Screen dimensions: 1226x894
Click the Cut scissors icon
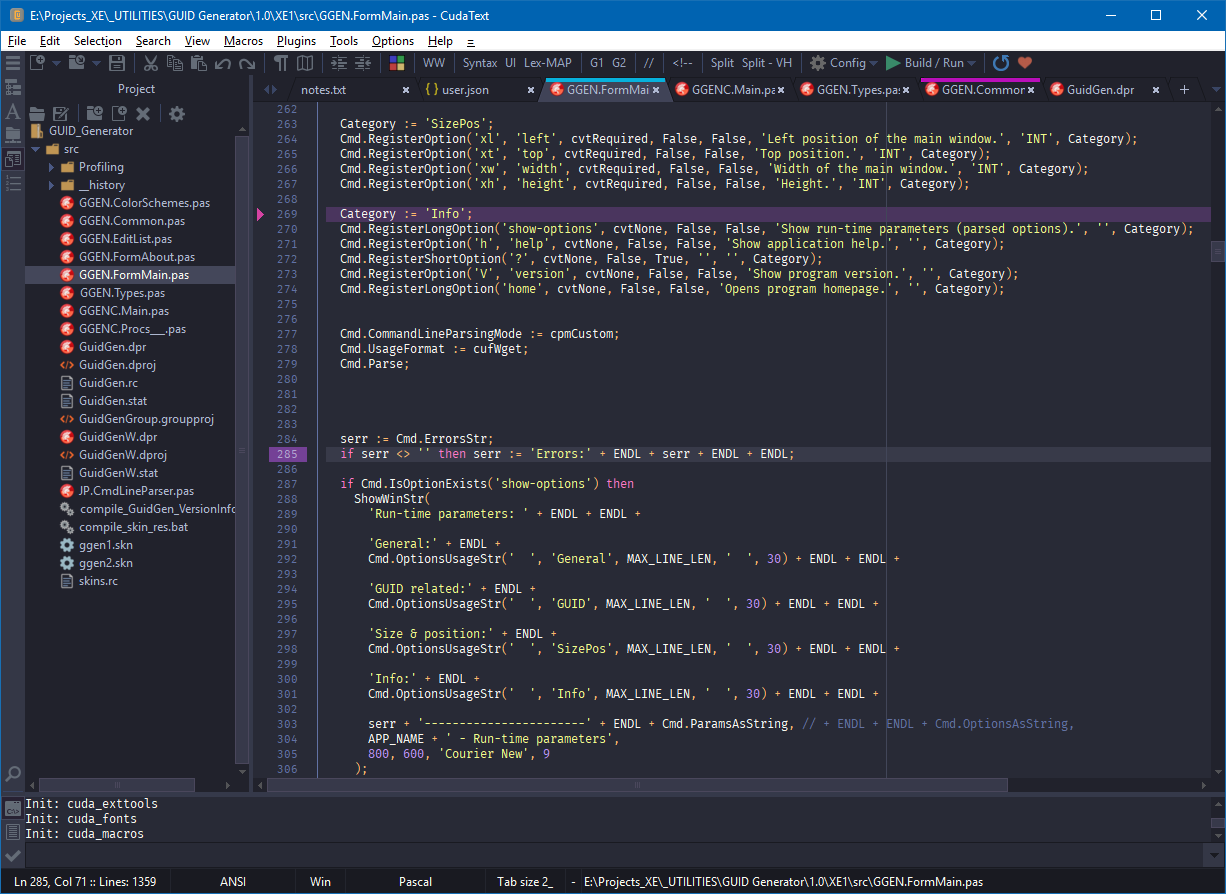coord(150,63)
